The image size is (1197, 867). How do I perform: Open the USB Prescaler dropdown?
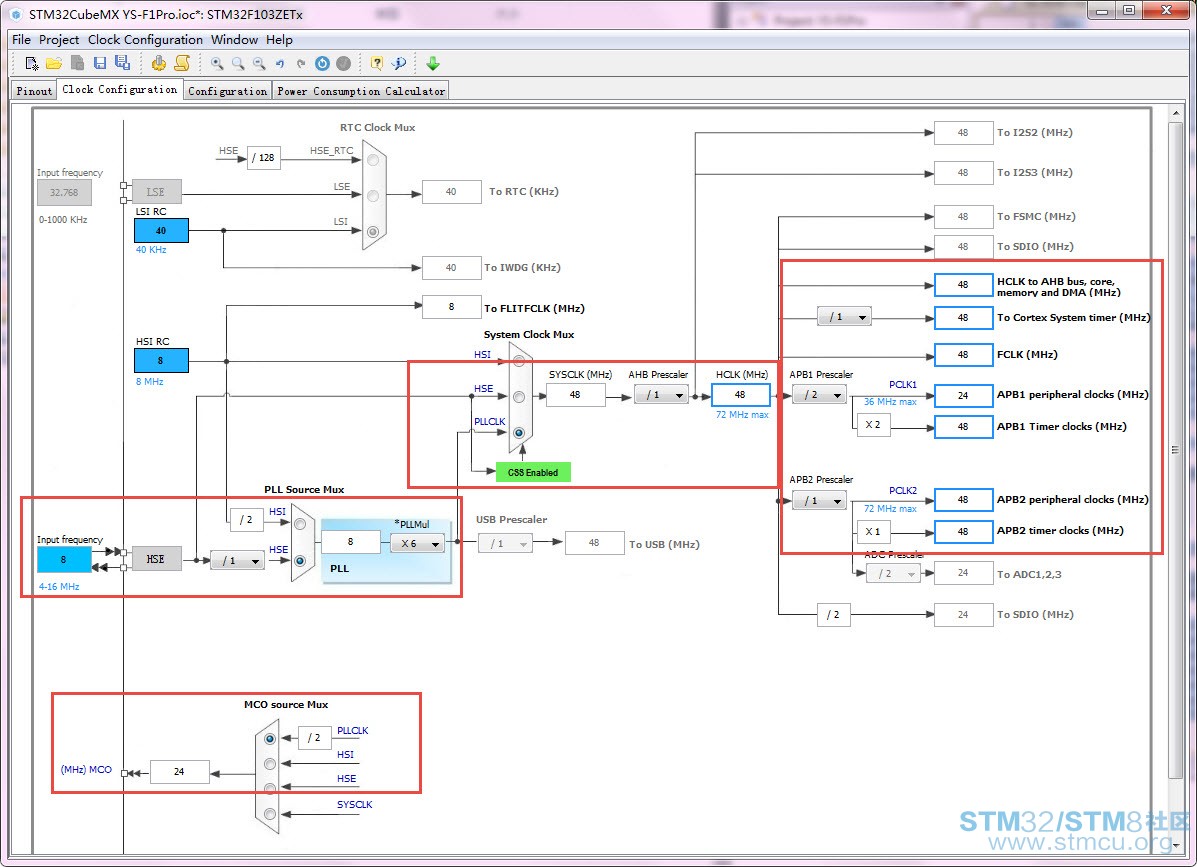tap(505, 543)
